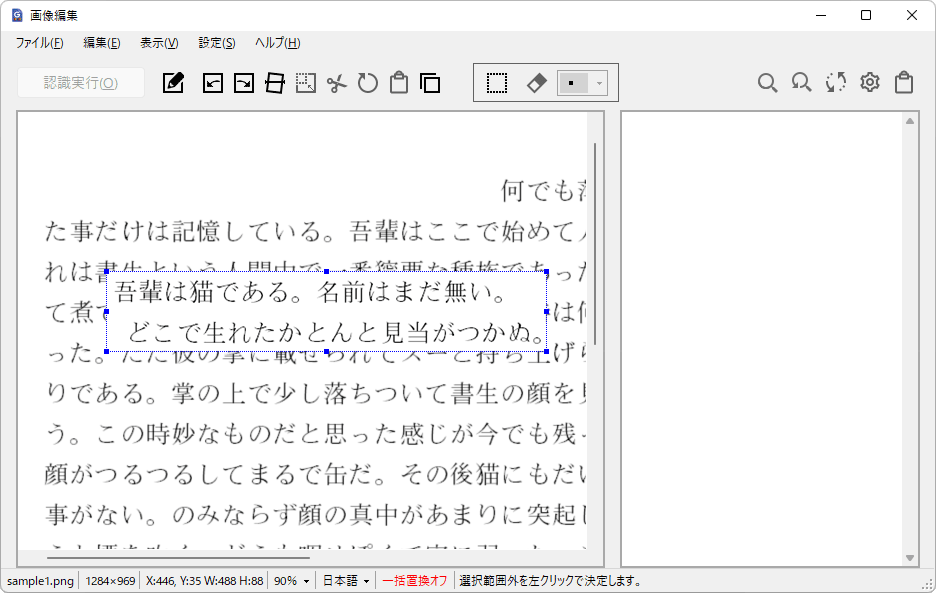This screenshot has width=936, height=593.
Task: Click the redo arrow box icon
Action: coord(244,82)
